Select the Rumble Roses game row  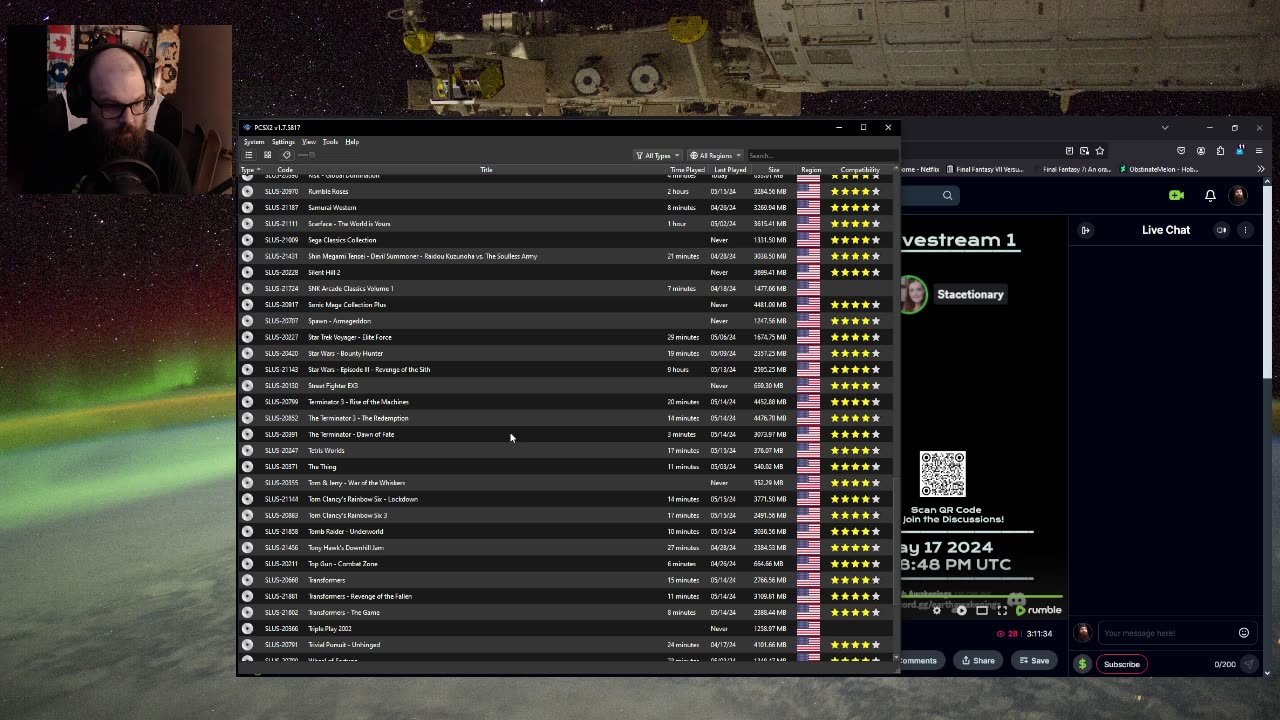point(567,191)
